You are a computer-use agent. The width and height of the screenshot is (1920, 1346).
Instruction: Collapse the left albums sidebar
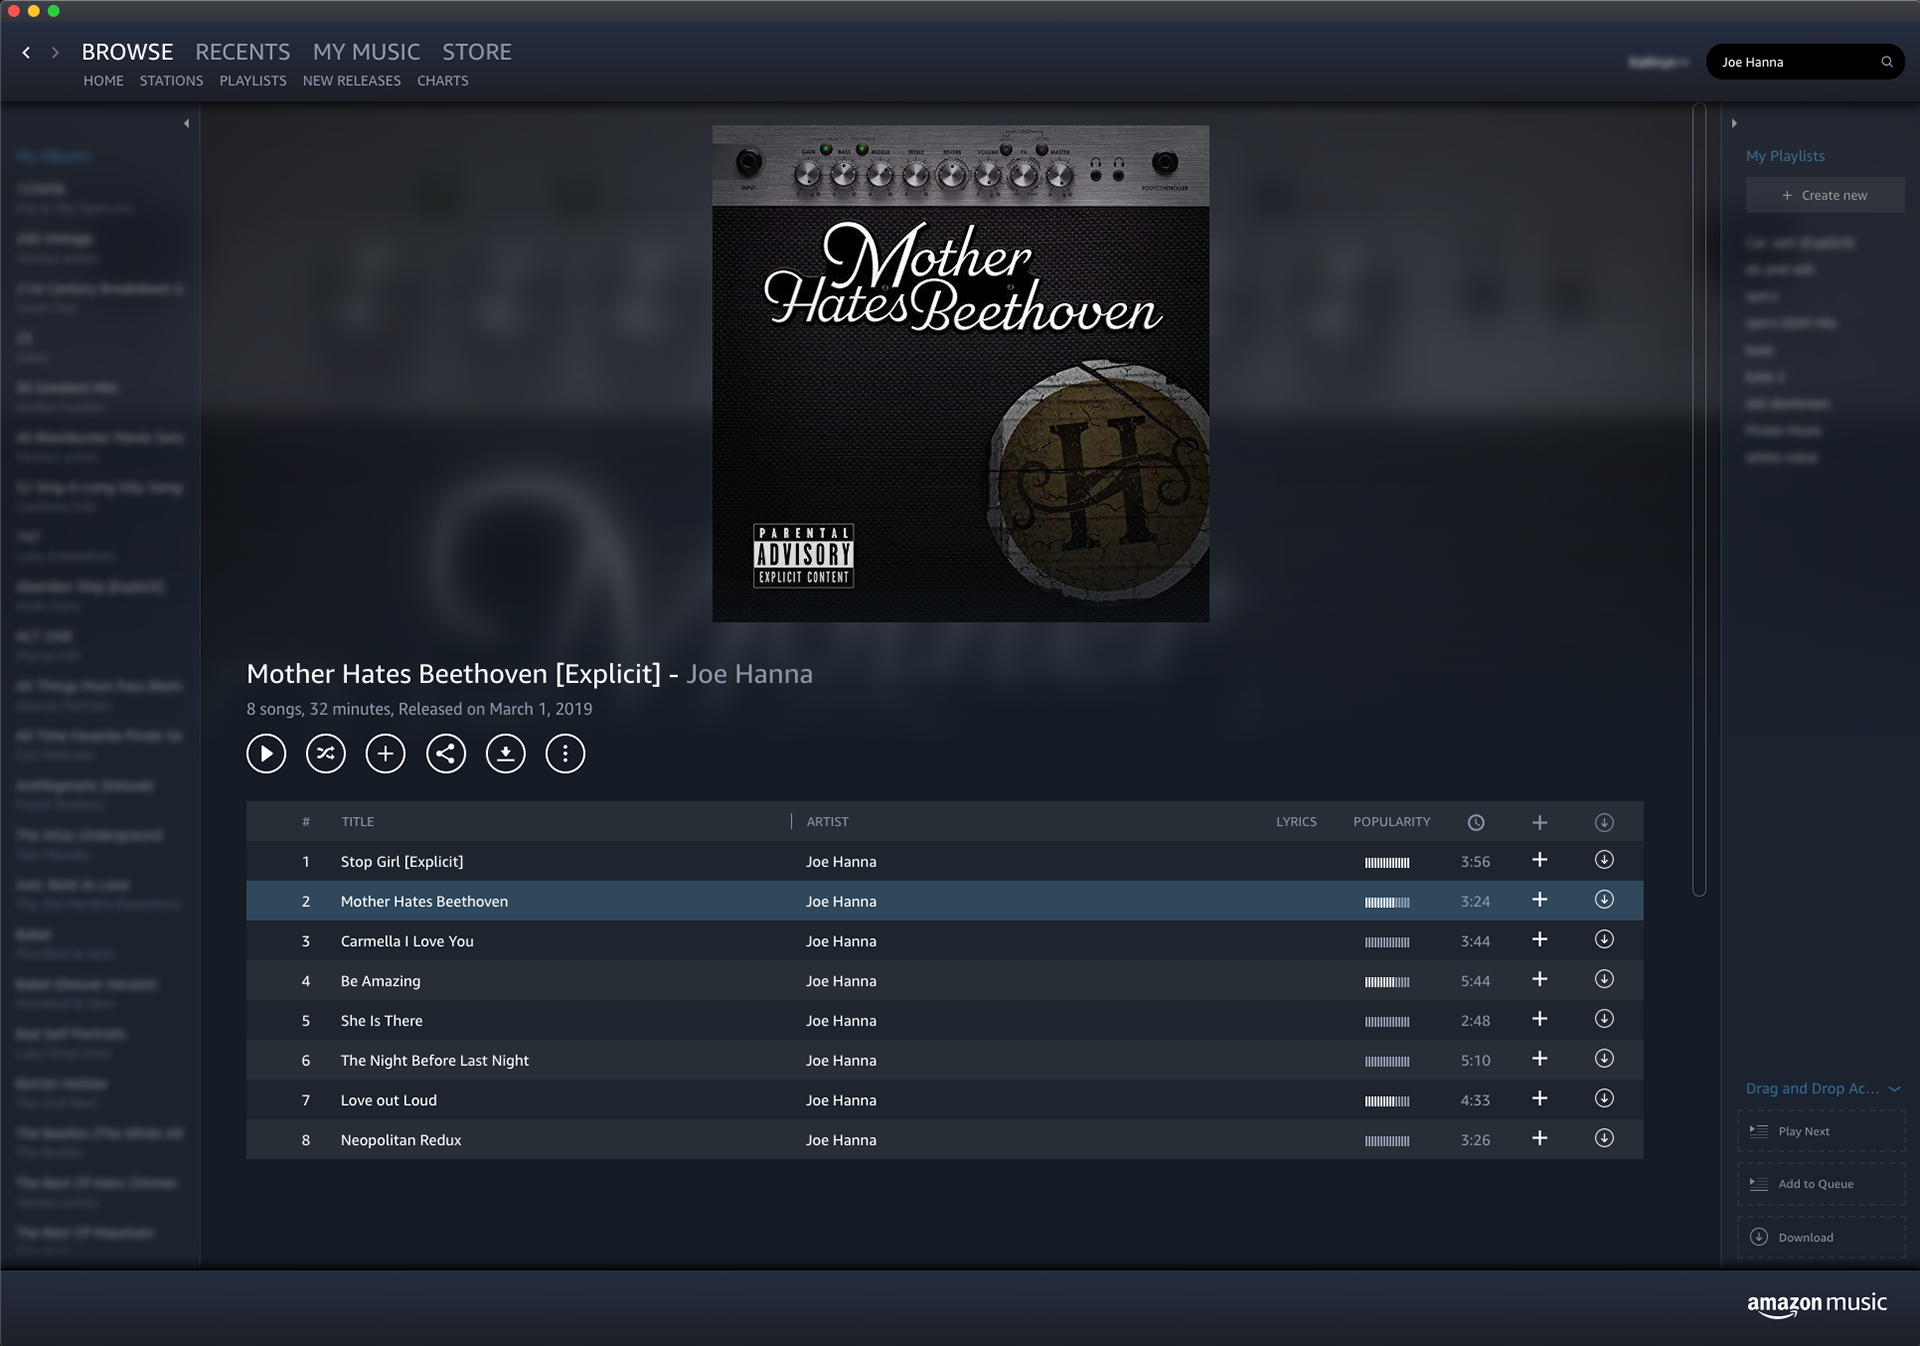coord(186,124)
